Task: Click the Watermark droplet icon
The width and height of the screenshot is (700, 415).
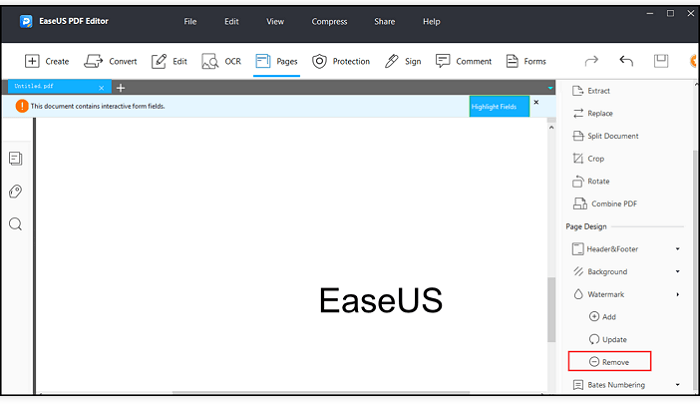Action: tap(578, 294)
